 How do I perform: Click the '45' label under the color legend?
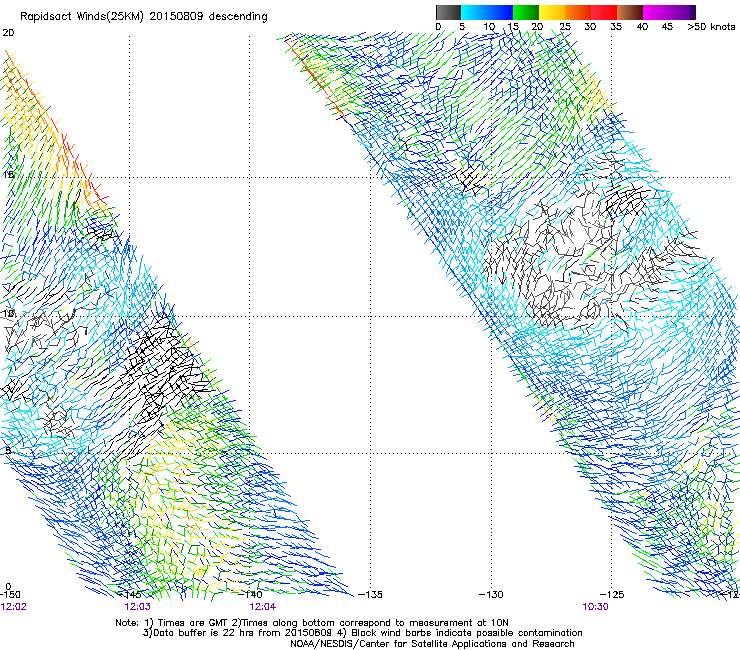pos(667,27)
